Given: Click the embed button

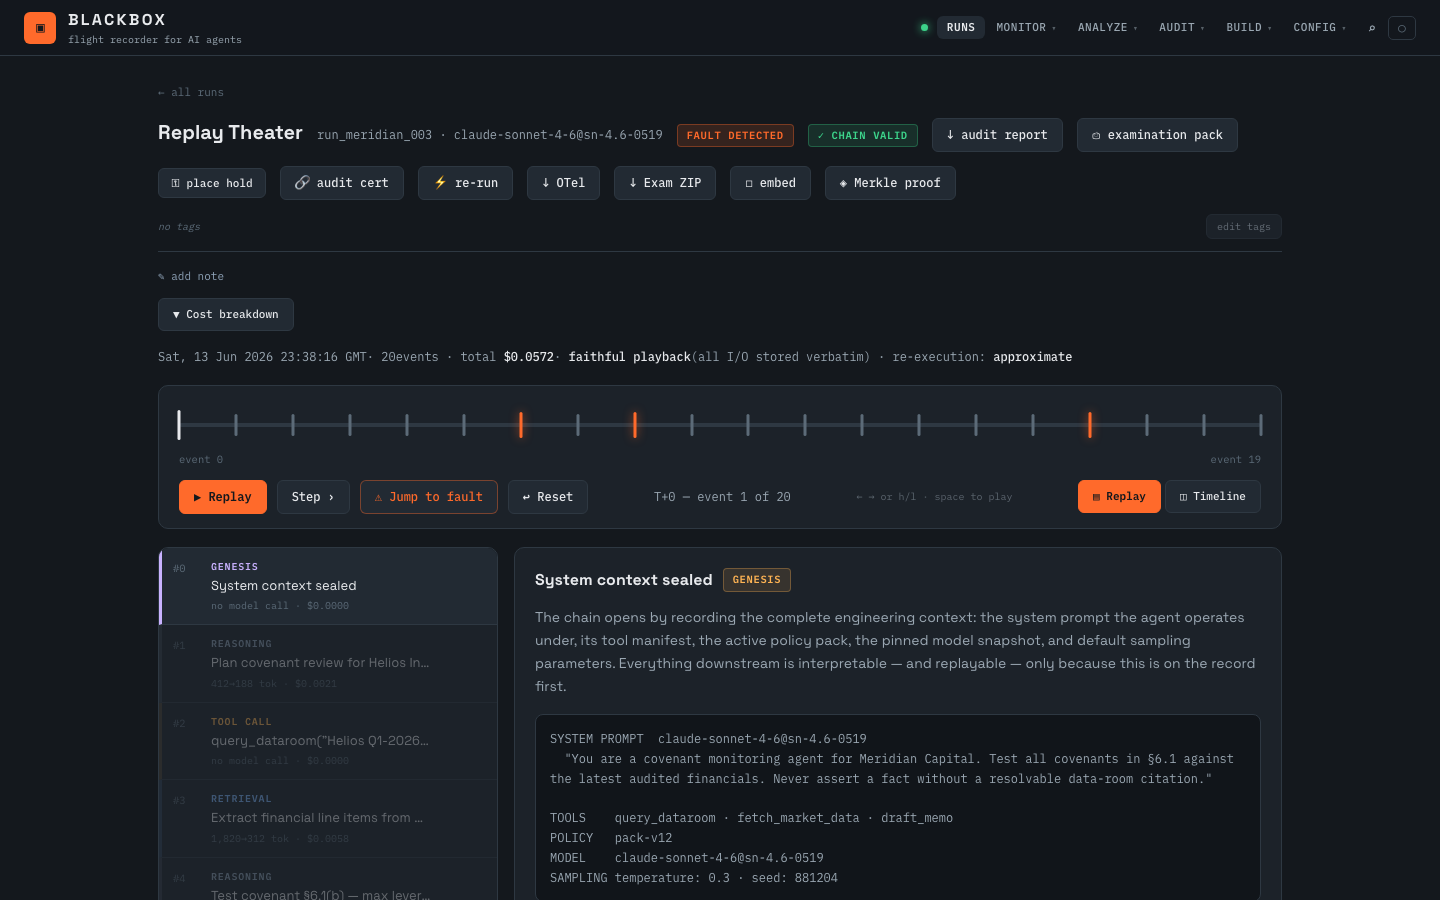Looking at the screenshot, I should pos(770,183).
